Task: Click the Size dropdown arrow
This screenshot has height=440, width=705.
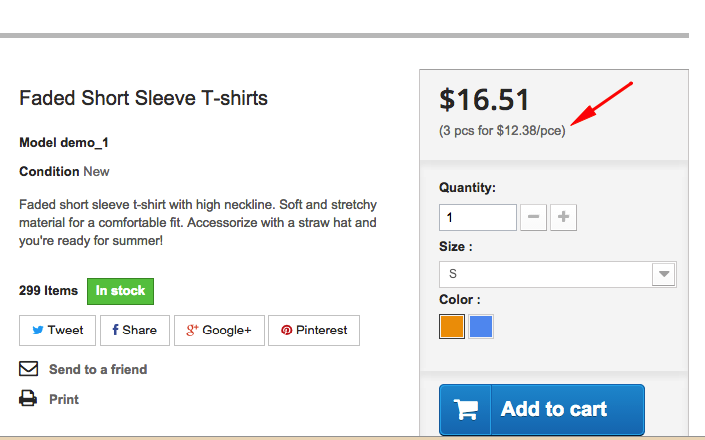Action: (663, 274)
